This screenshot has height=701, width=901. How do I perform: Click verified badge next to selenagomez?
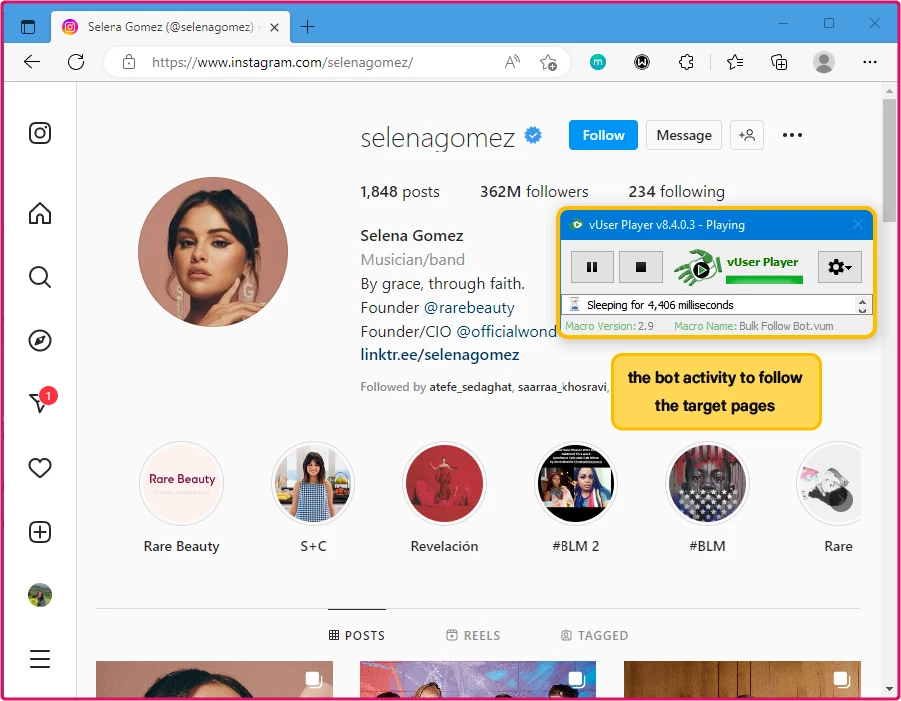point(533,135)
